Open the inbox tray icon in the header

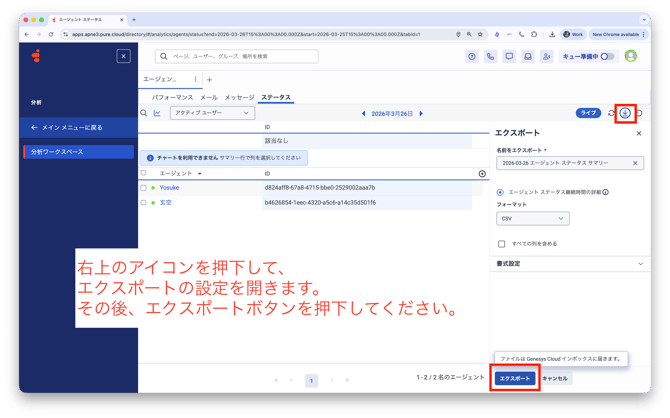pos(528,56)
